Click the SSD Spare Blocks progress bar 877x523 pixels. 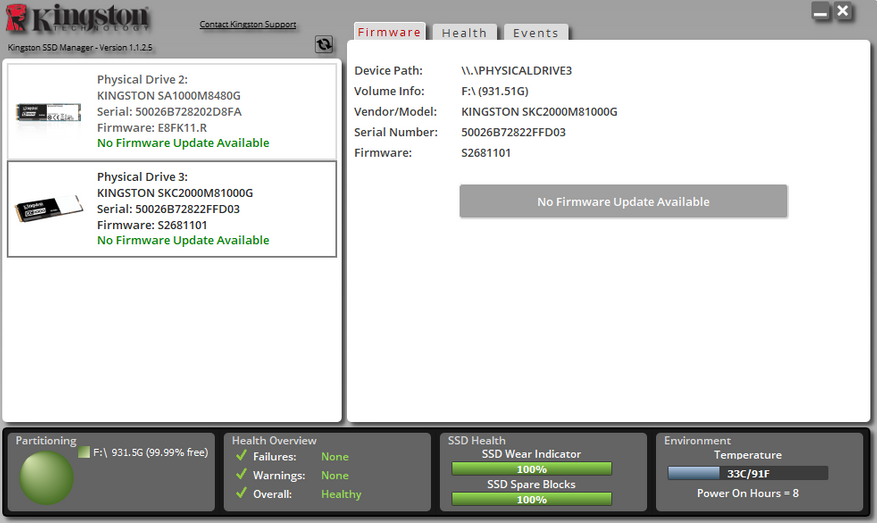click(531, 499)
